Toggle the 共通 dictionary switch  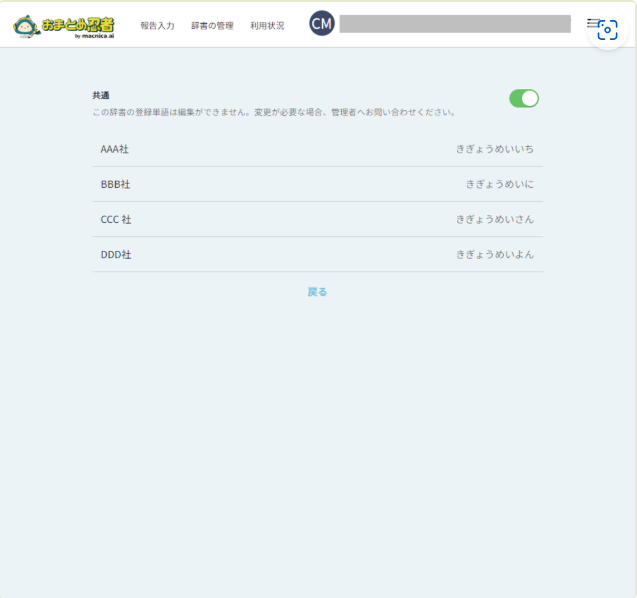(x=524, y=98)
